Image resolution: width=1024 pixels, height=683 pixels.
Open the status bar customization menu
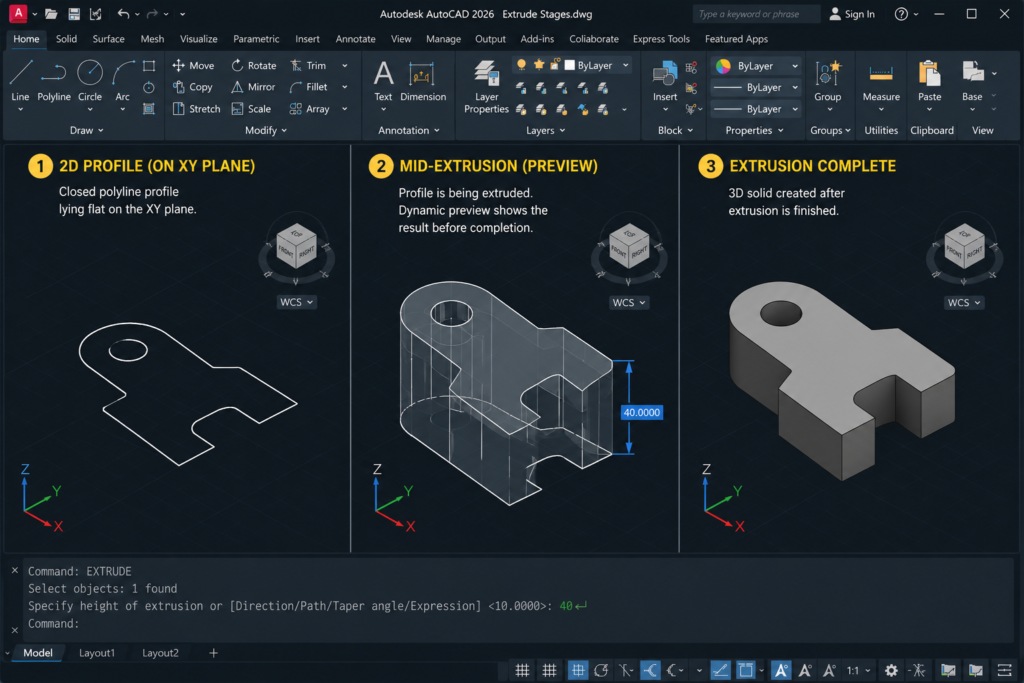click(1004, 670)
